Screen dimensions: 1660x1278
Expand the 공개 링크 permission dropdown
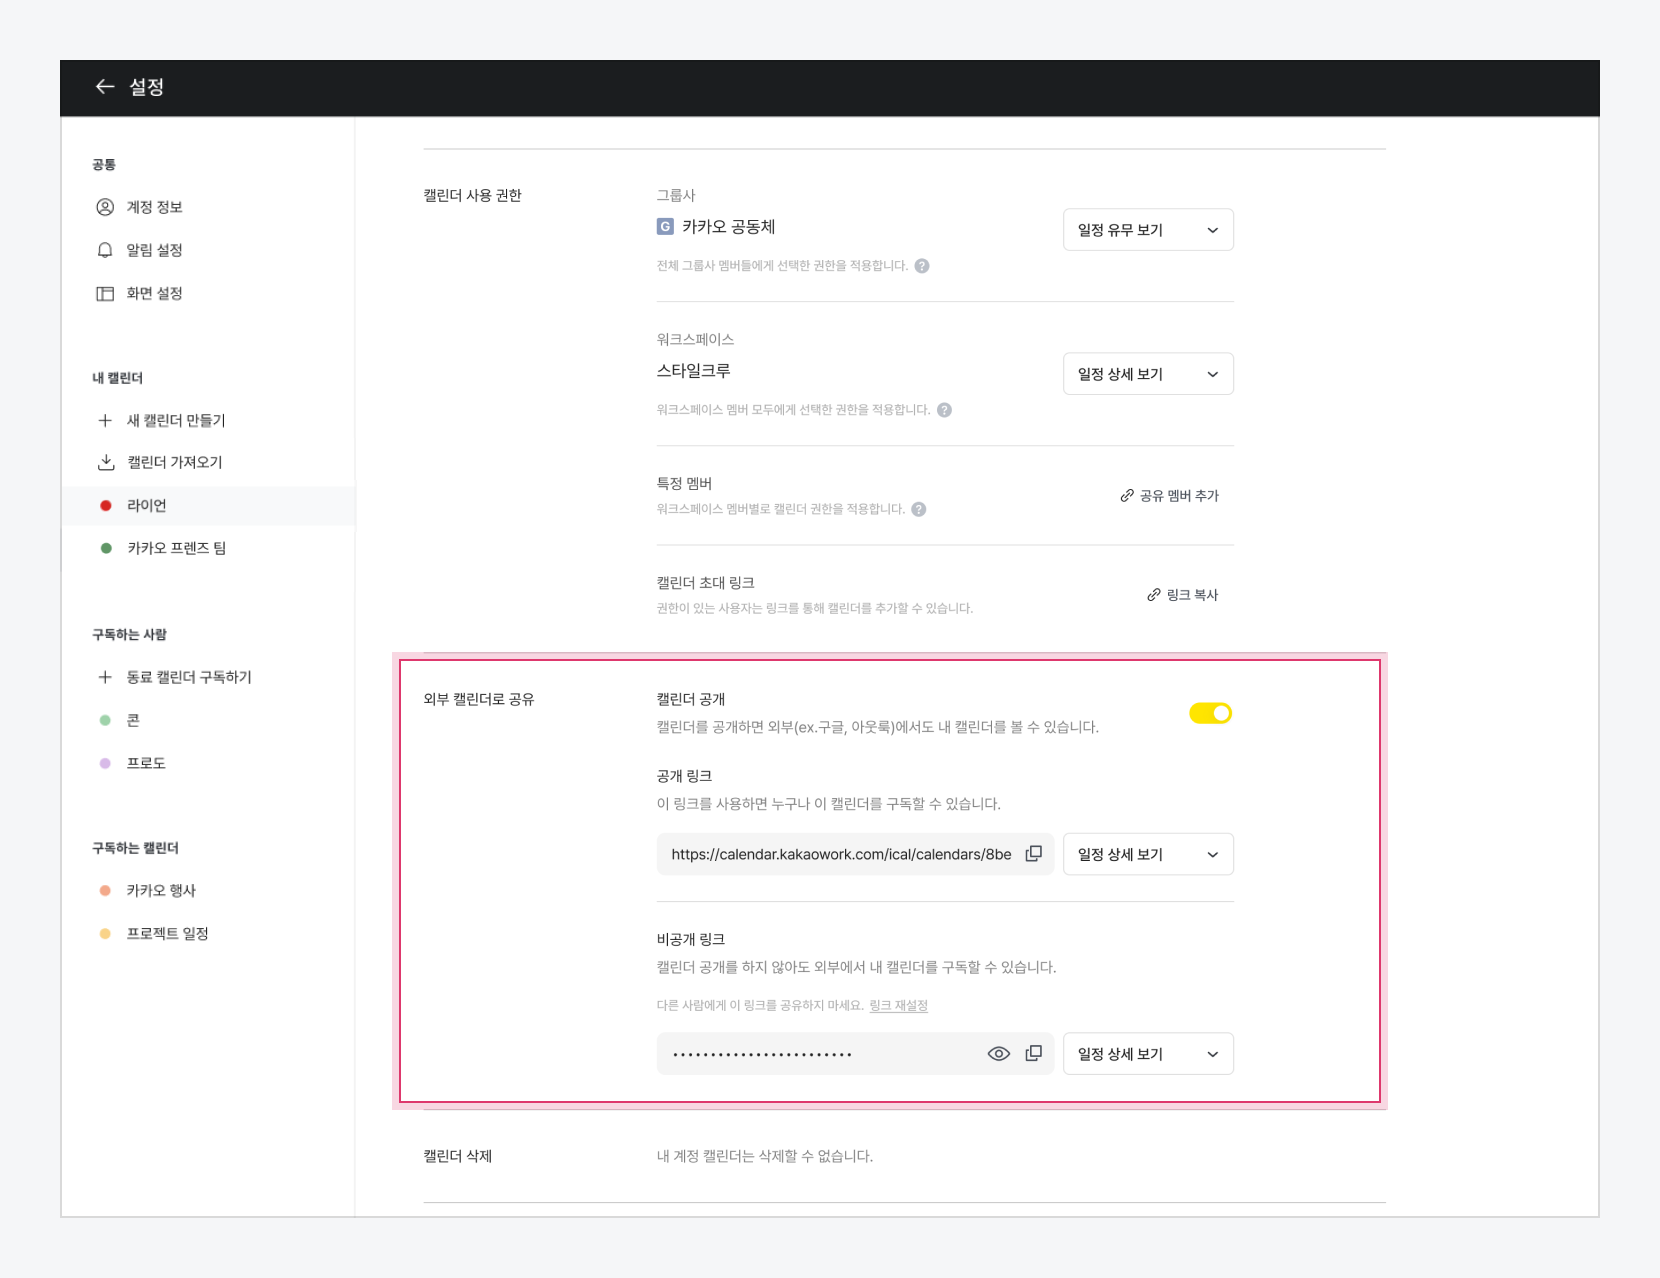[1147, 855]
